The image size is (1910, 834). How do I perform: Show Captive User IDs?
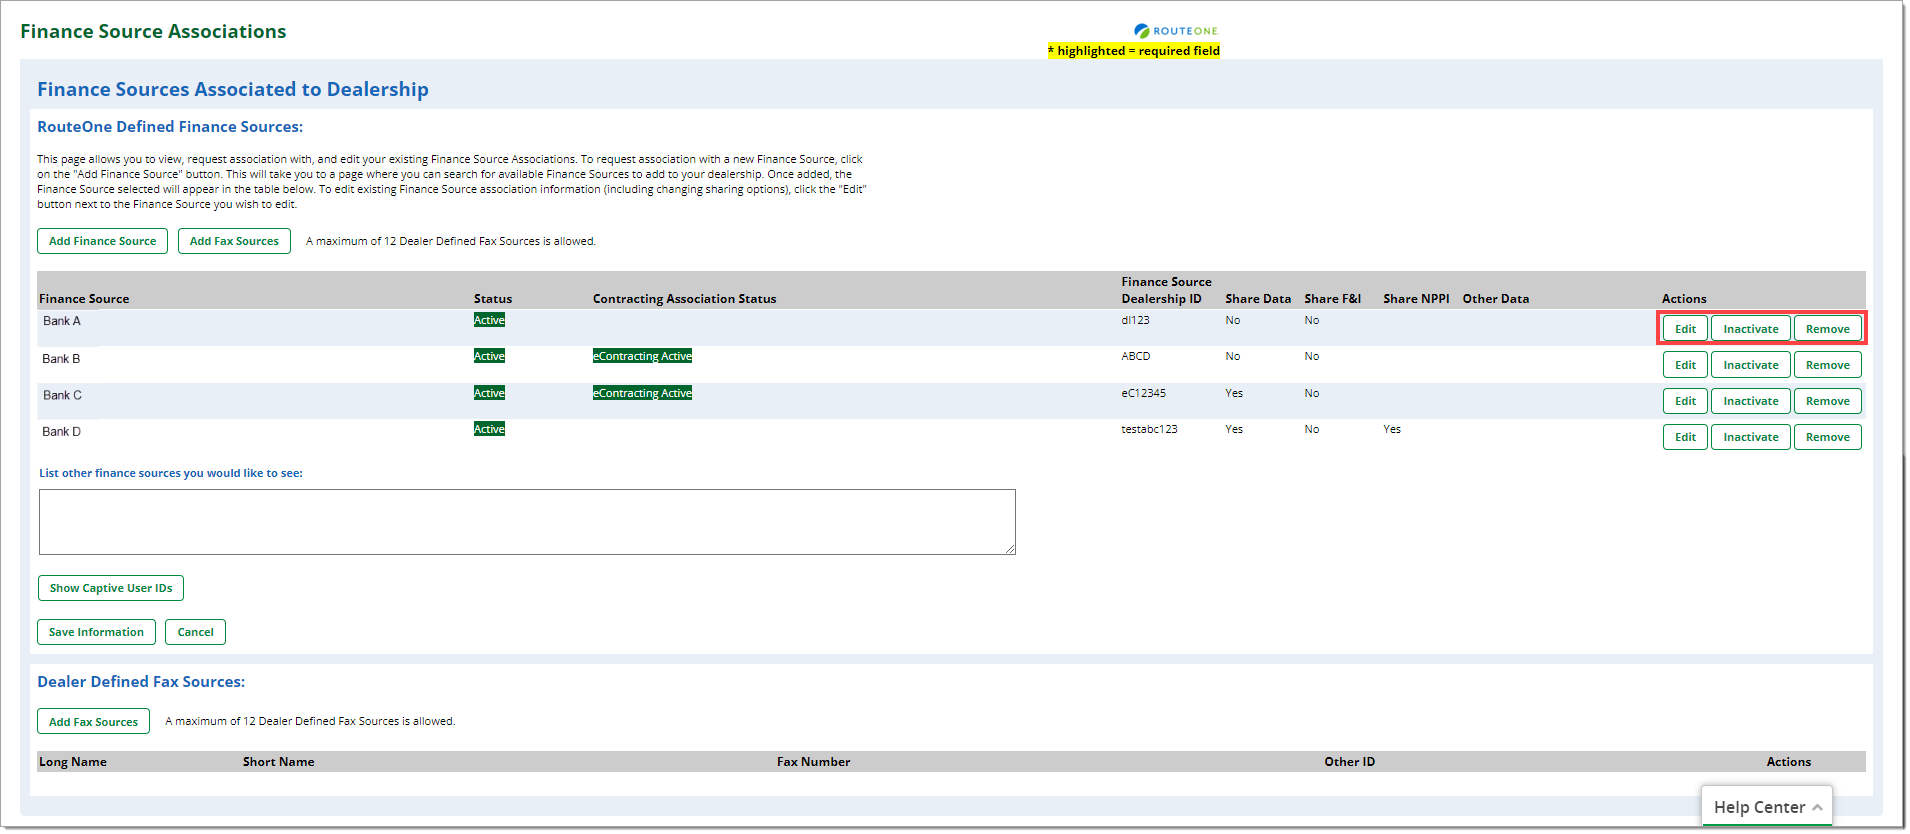click(x=111, y=588)
